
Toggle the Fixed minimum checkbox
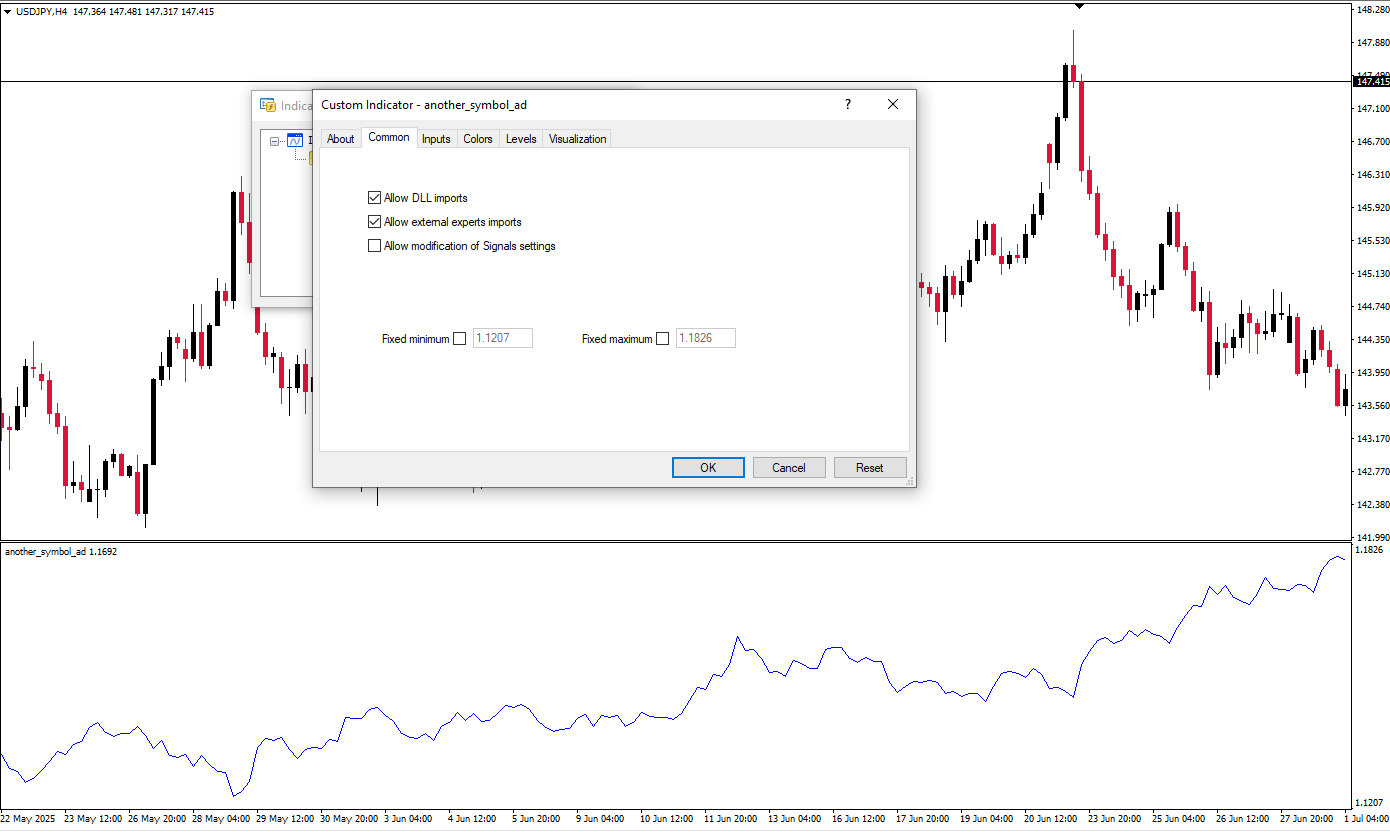460,339
